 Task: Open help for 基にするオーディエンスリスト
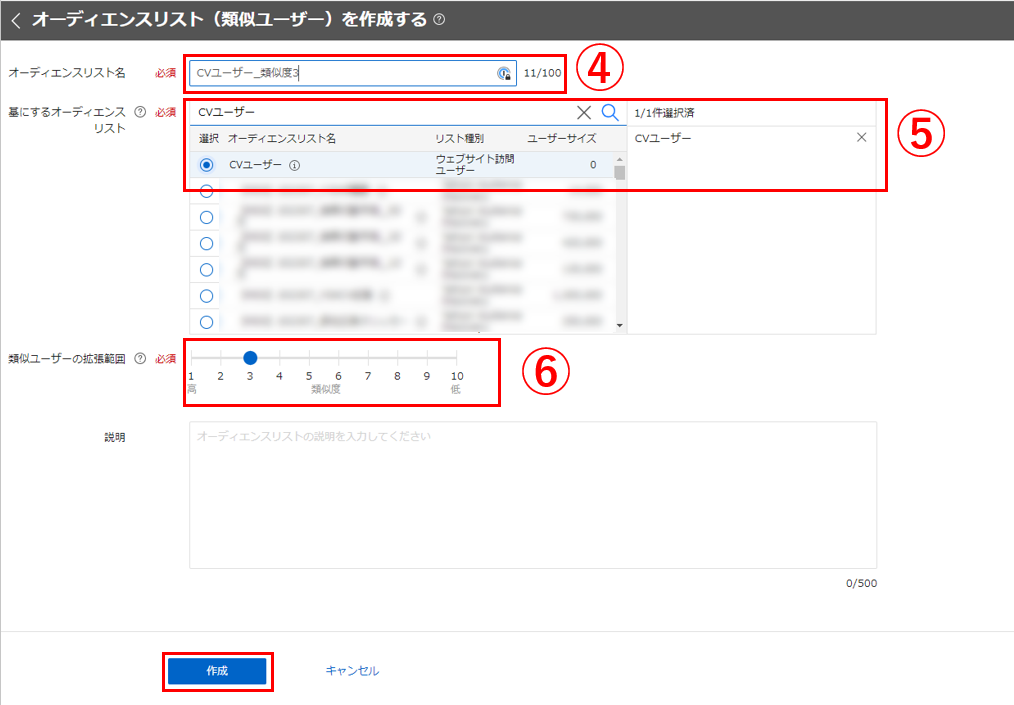point(140,112)
